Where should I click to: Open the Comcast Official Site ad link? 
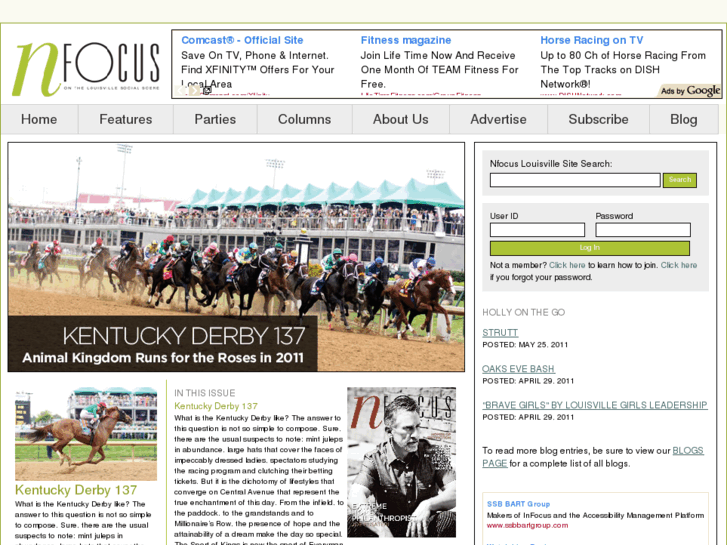click(x=242, y=40)
